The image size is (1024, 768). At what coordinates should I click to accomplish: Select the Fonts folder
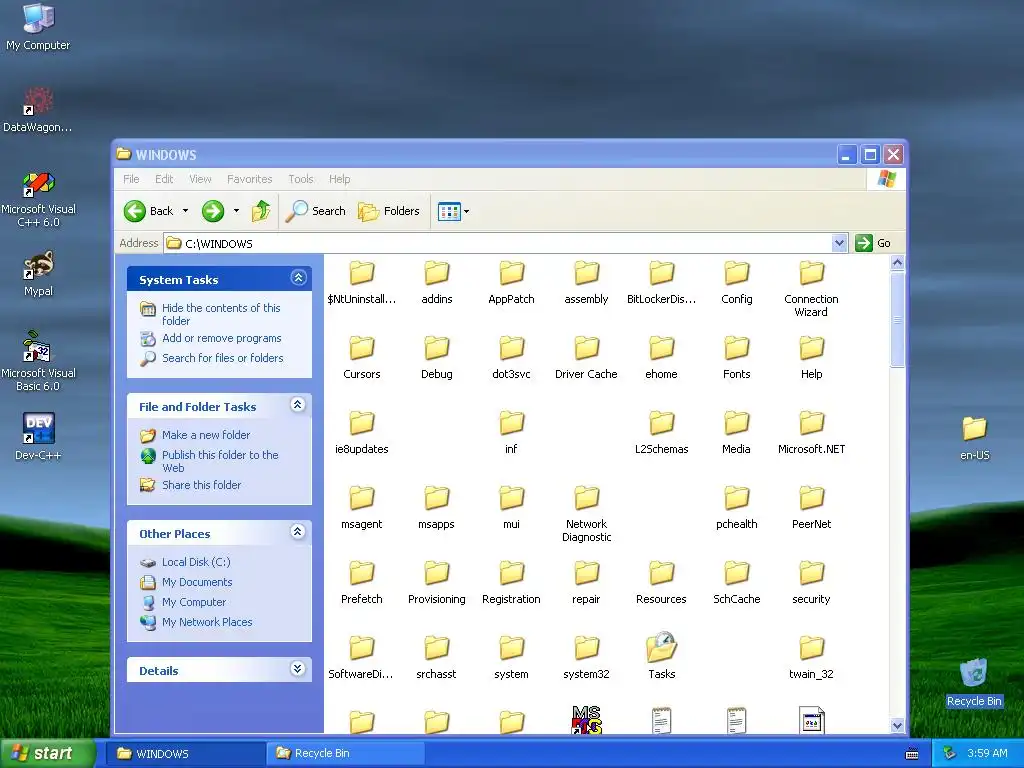pos(737,357)
